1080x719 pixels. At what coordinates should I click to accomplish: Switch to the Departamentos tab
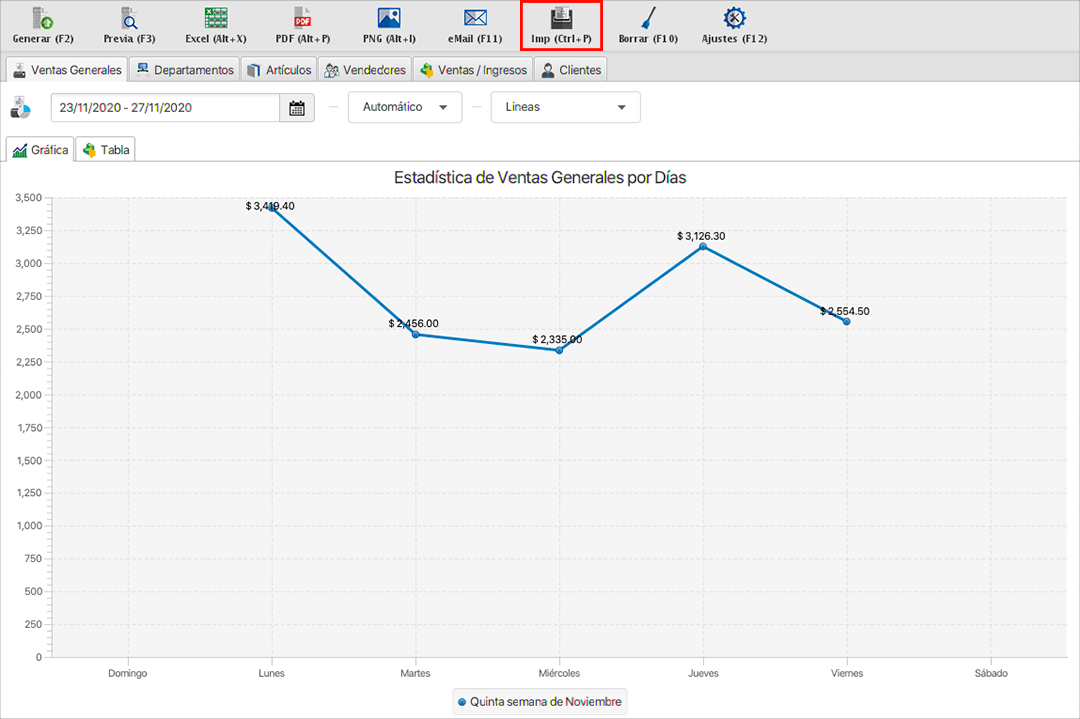point(185,70)
